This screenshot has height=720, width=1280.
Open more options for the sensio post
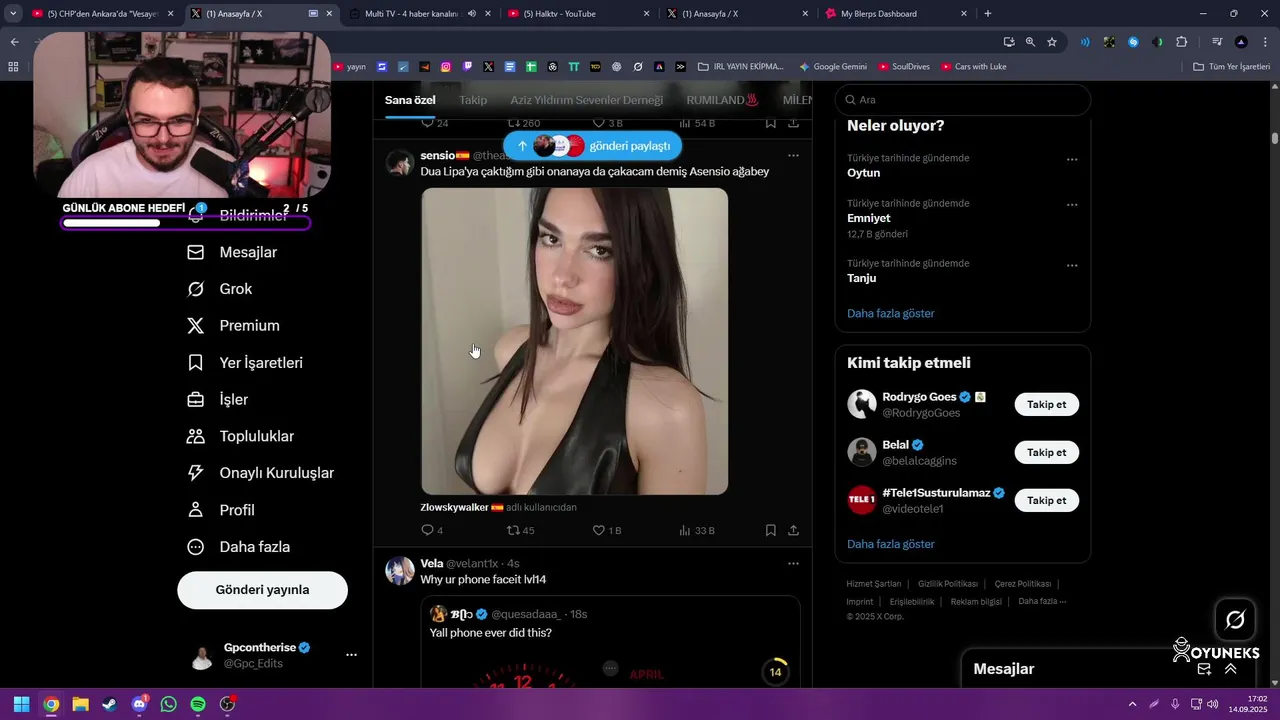[x=793, y=156]
